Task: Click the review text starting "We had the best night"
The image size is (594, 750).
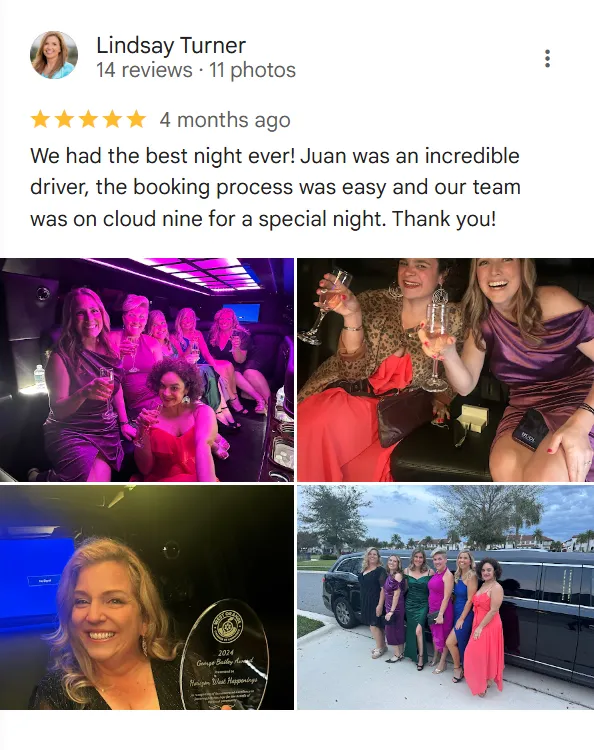Action: point(275,188)
